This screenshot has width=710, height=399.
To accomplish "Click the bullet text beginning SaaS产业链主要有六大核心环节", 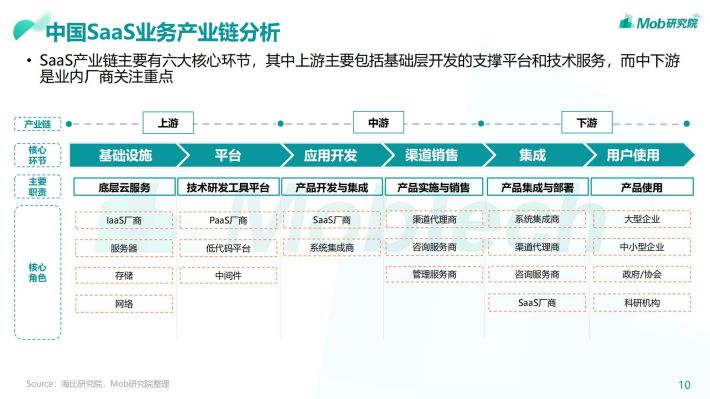I will [x=360, y=68].
